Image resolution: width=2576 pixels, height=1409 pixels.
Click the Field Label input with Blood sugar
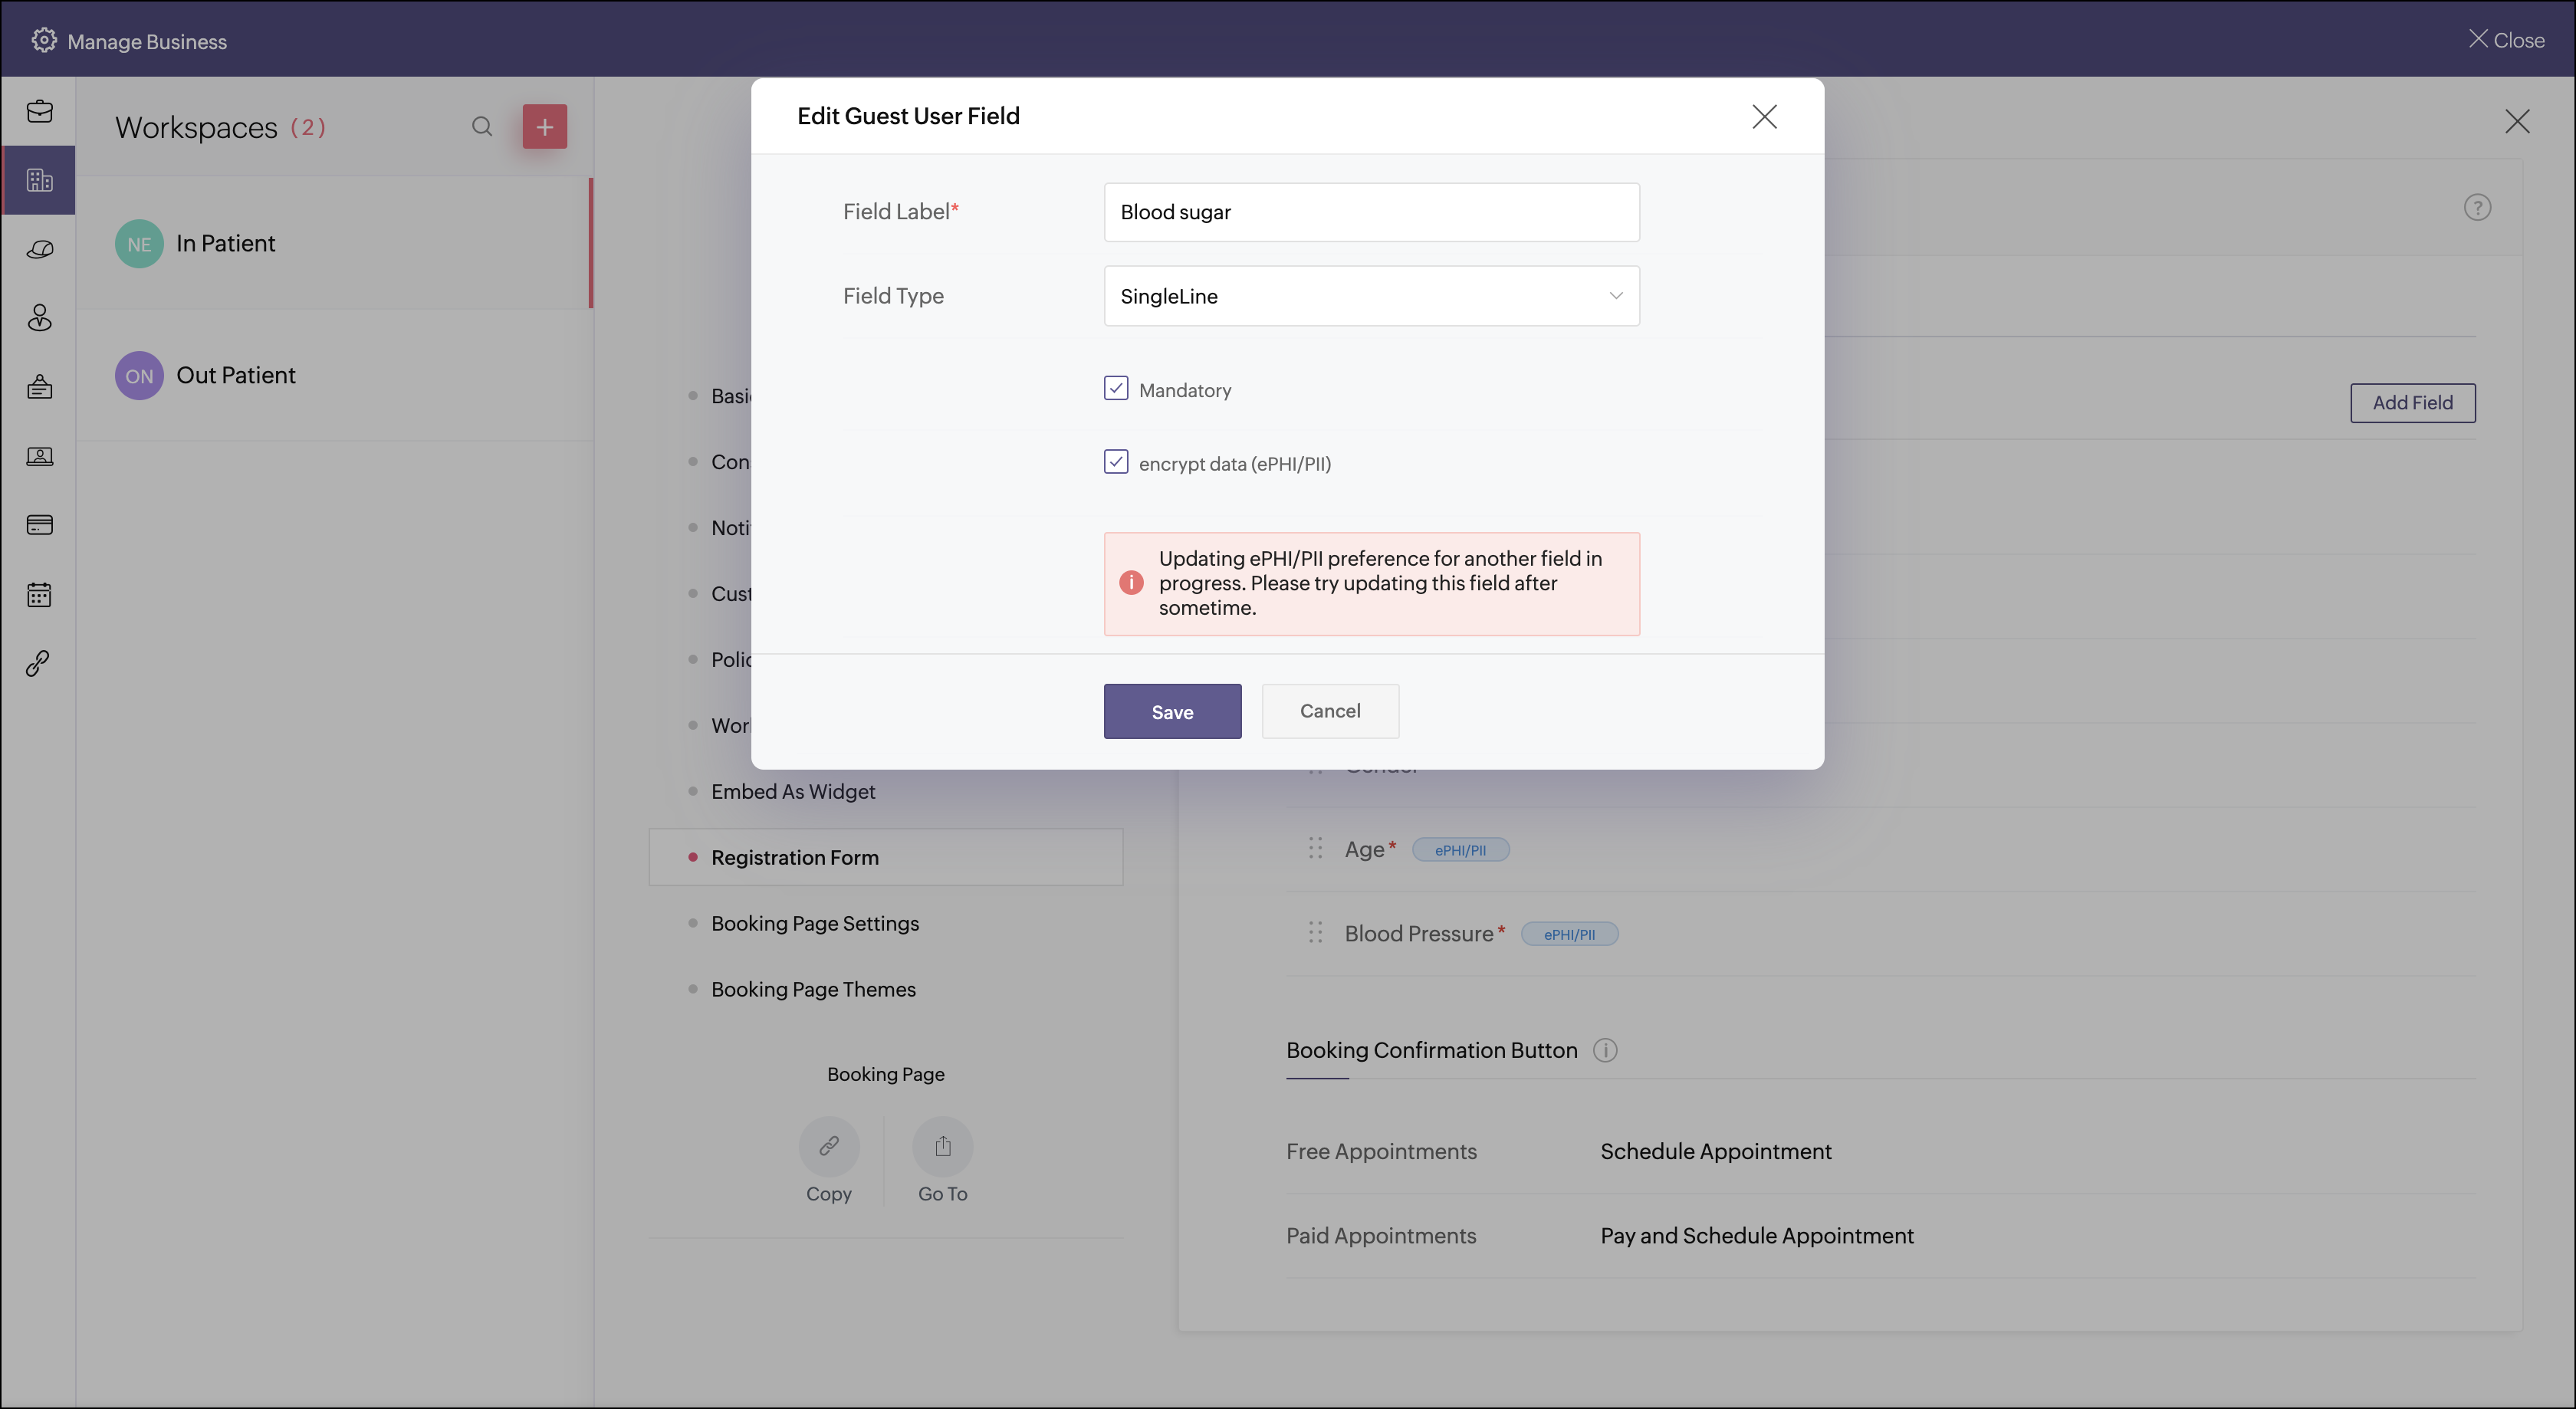[1371, 212]
